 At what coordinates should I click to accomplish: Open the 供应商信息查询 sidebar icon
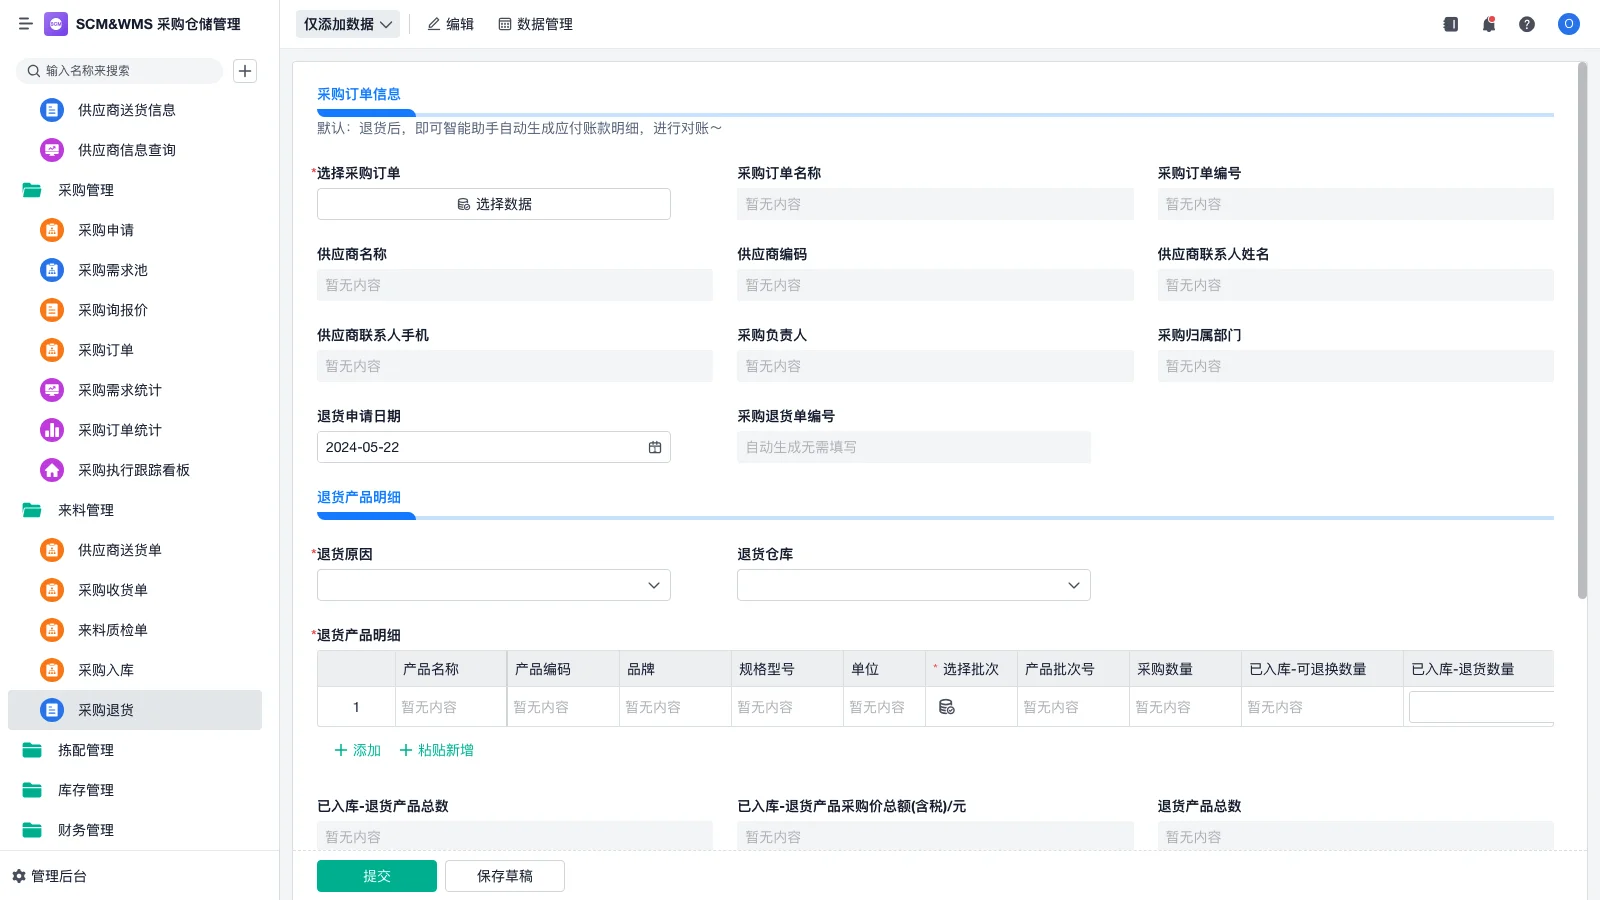click(x=52, y=150)
